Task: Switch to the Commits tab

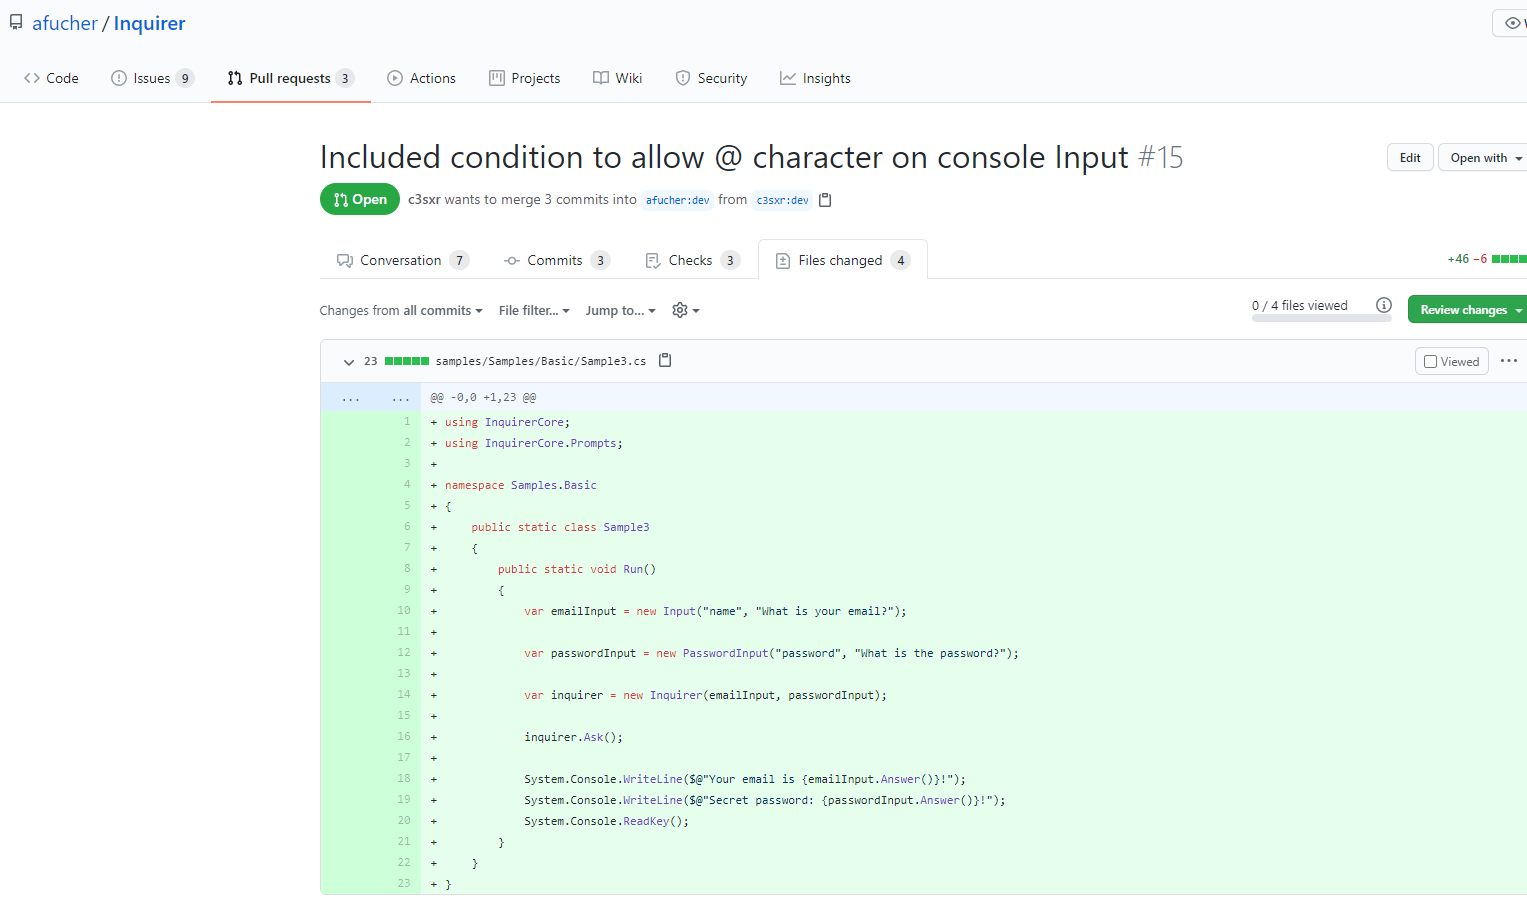Action: [557, 260]
